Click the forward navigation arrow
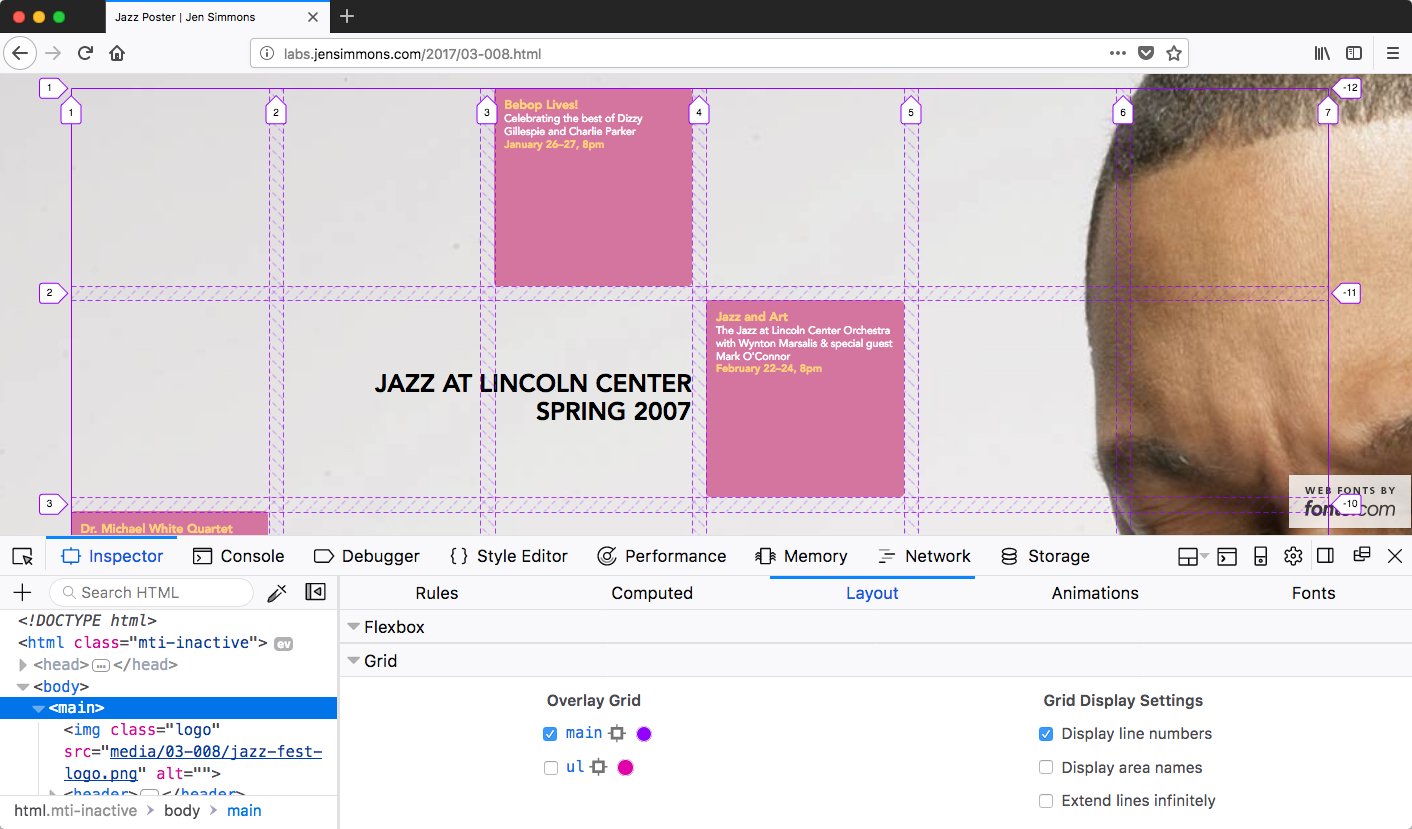1412x829 pixels. point(53,53)
